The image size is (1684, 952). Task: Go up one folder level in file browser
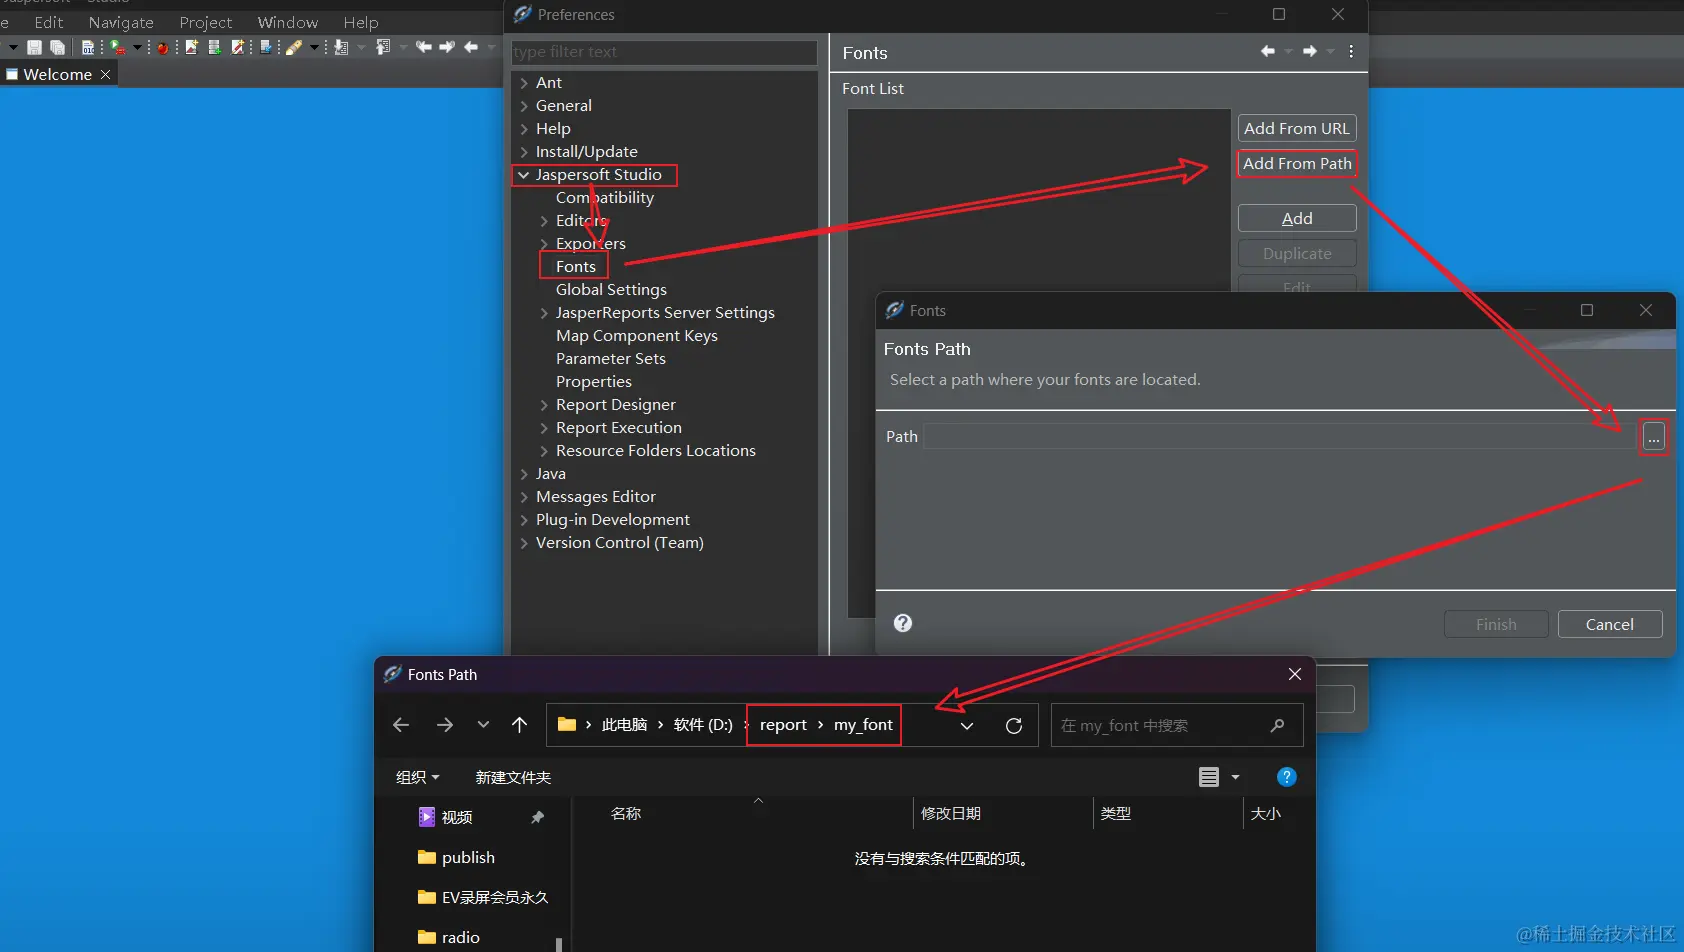coord(519,725)
